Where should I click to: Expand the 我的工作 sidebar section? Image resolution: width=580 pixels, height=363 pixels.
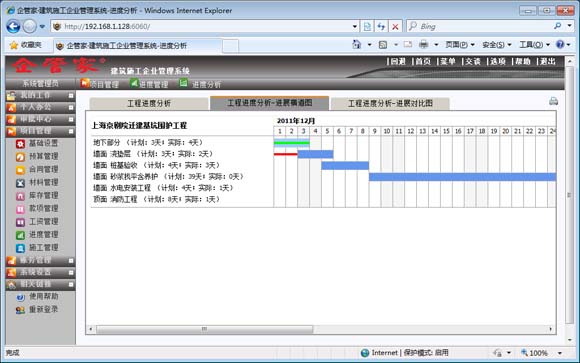coord(71,95)
